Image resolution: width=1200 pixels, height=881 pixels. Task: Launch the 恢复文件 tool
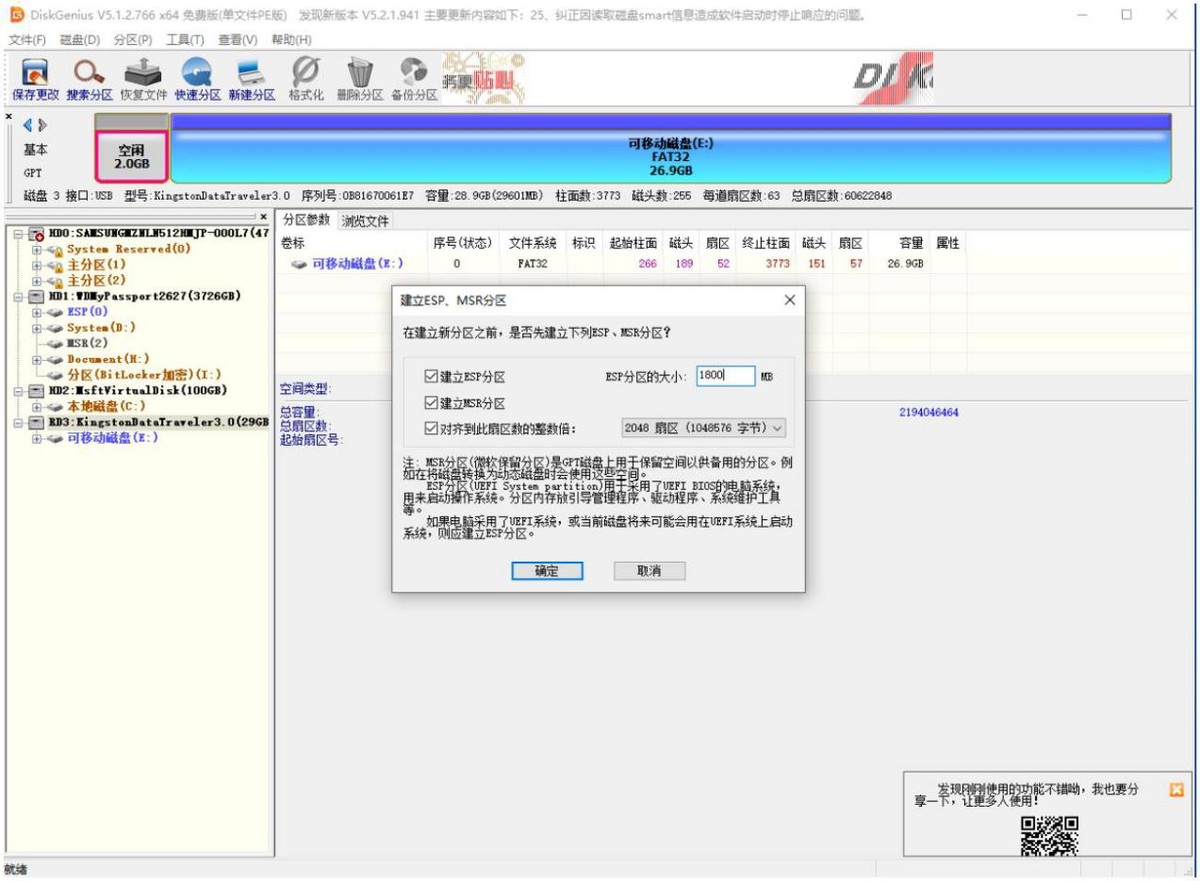click(x=143, y=78)
